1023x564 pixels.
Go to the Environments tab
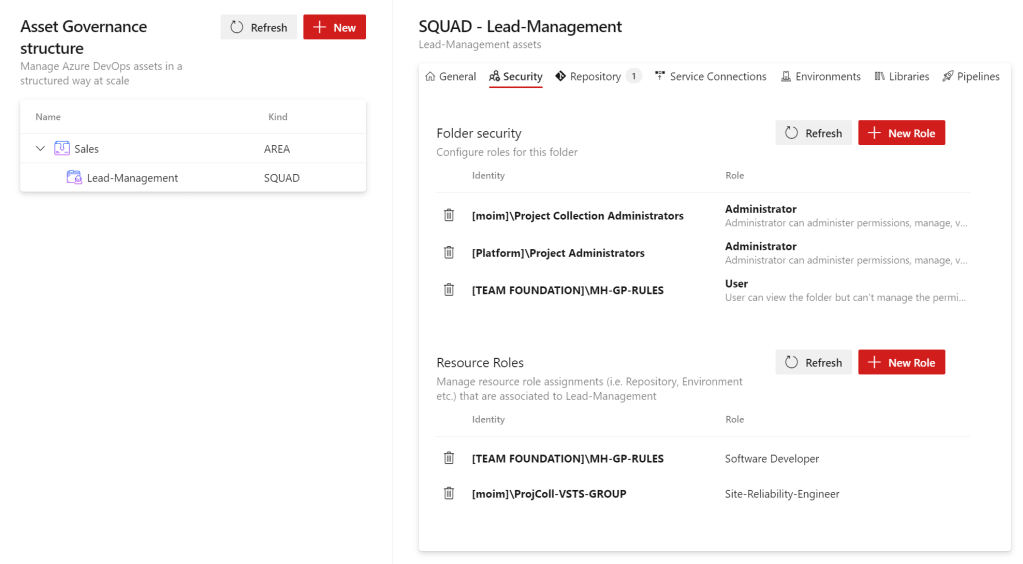[820, 77]
